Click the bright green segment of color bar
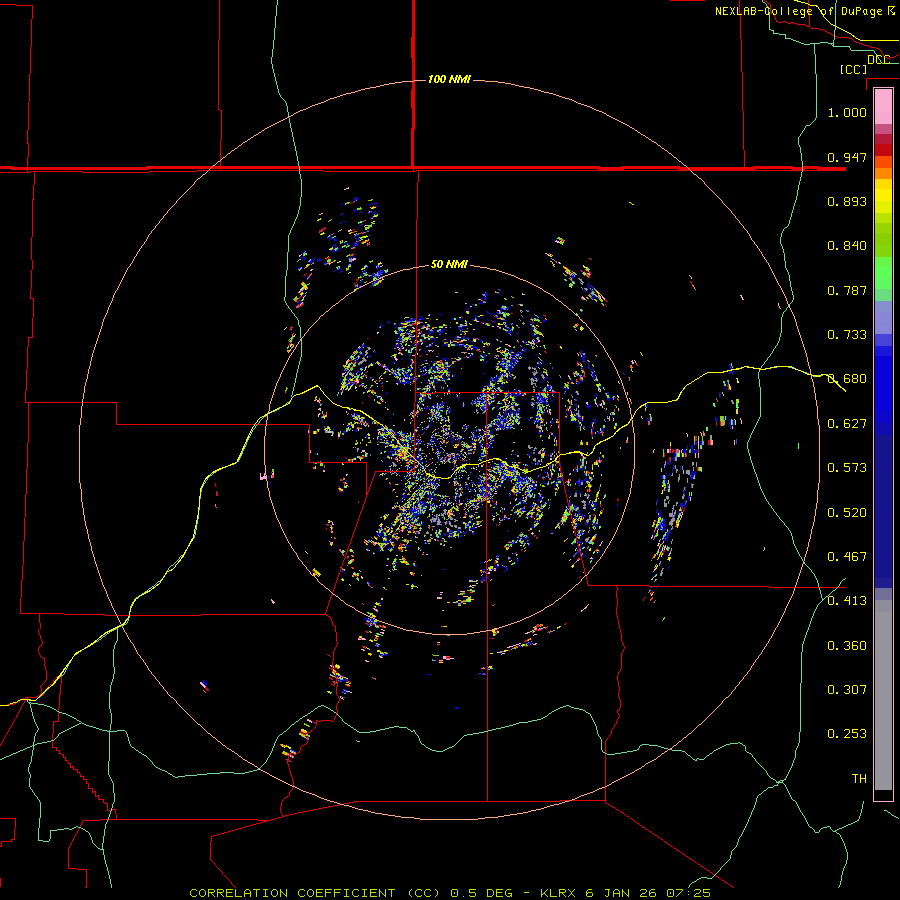 tap(883, 273)
